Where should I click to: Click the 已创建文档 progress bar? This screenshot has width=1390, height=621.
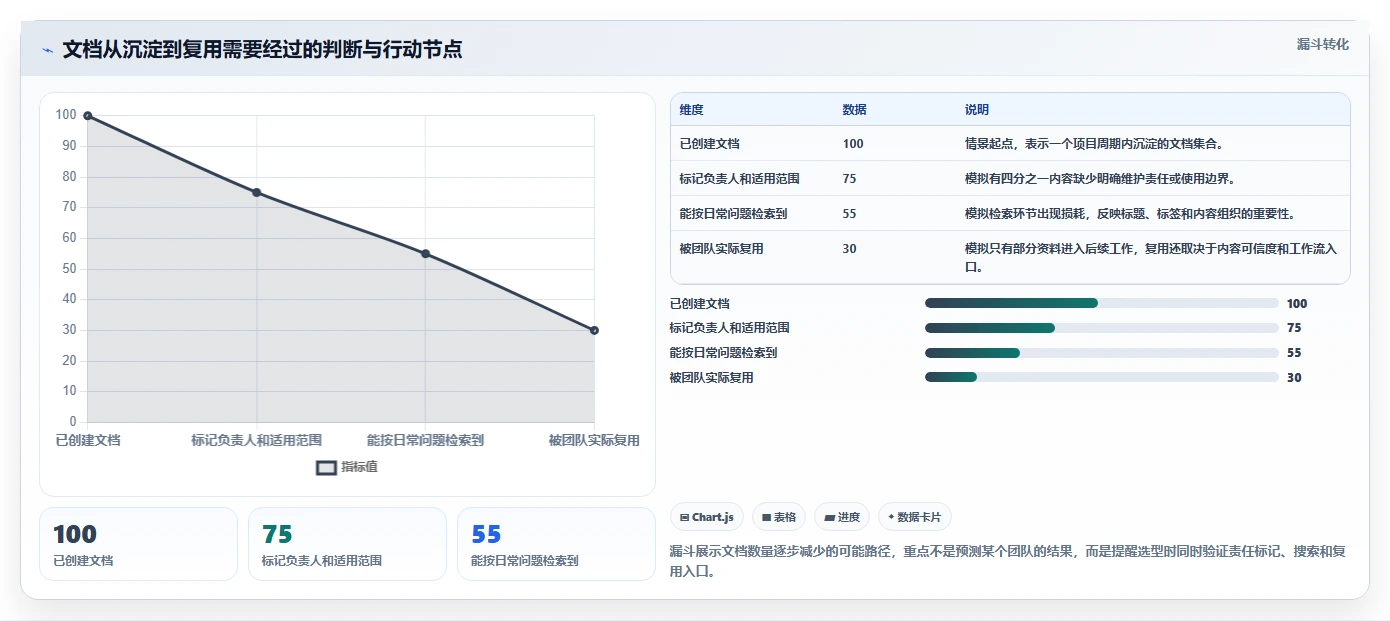(x=1102, y=303)
